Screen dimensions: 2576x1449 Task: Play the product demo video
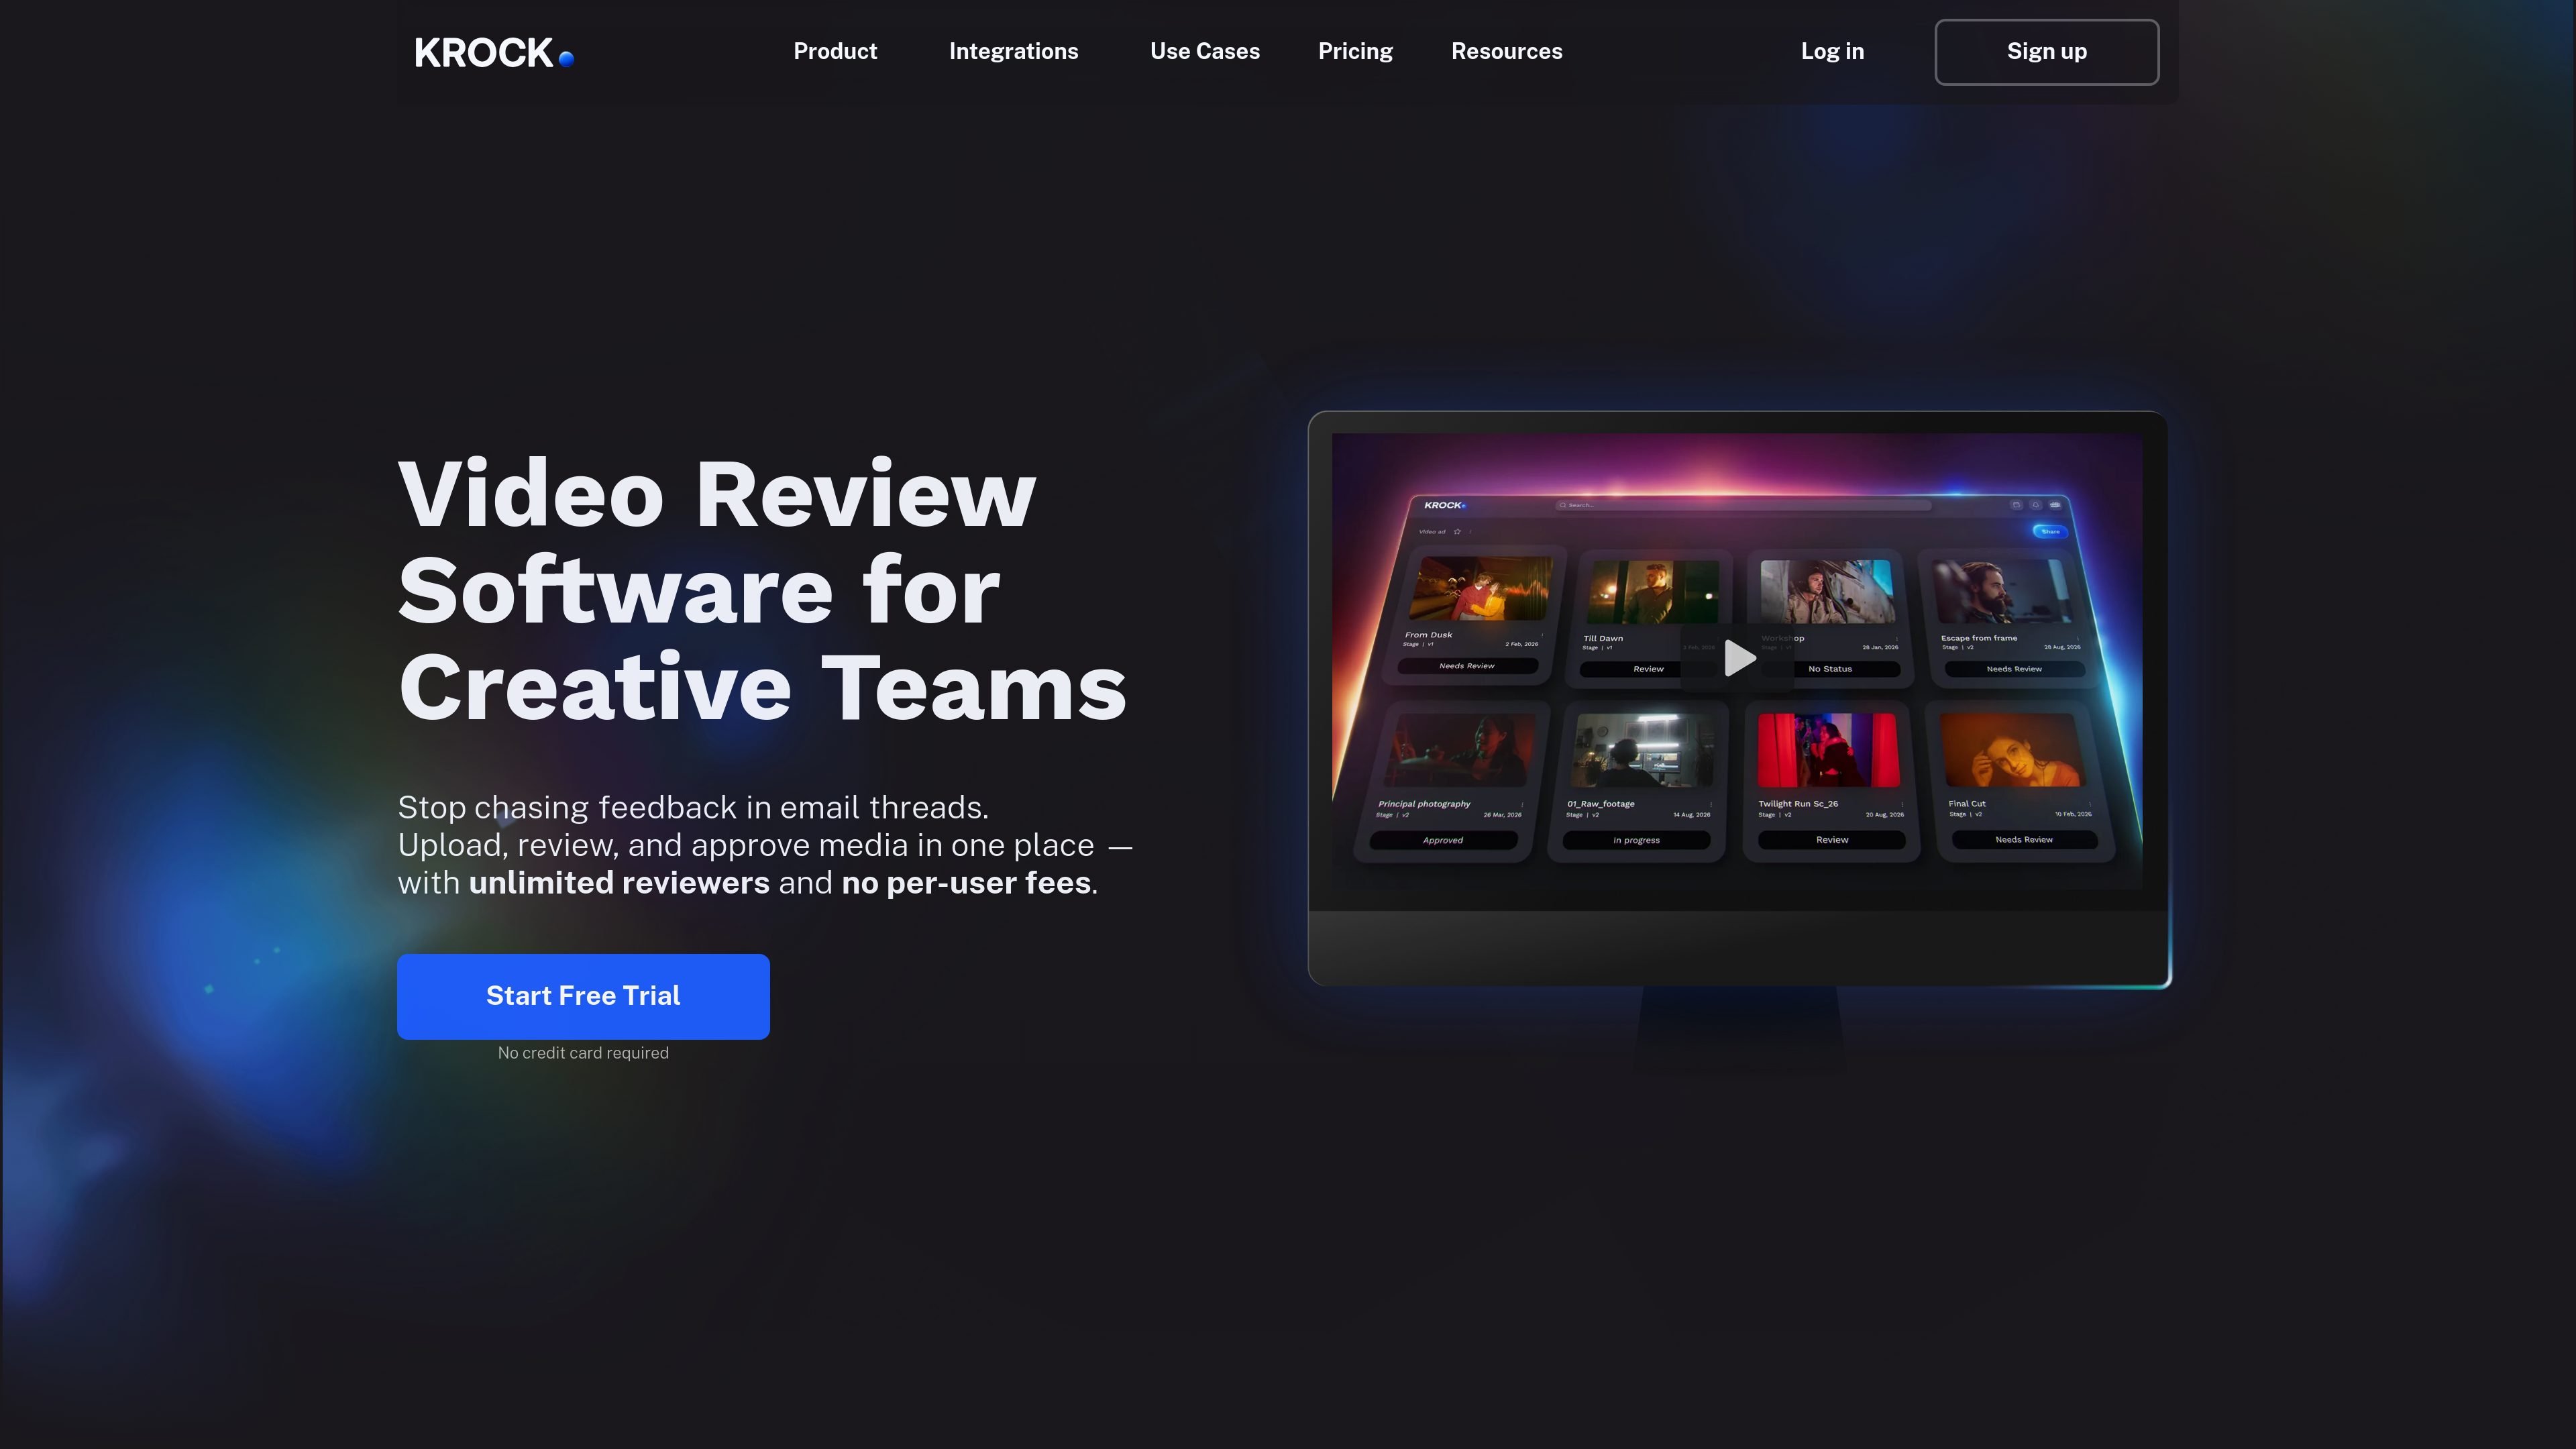1739,658
